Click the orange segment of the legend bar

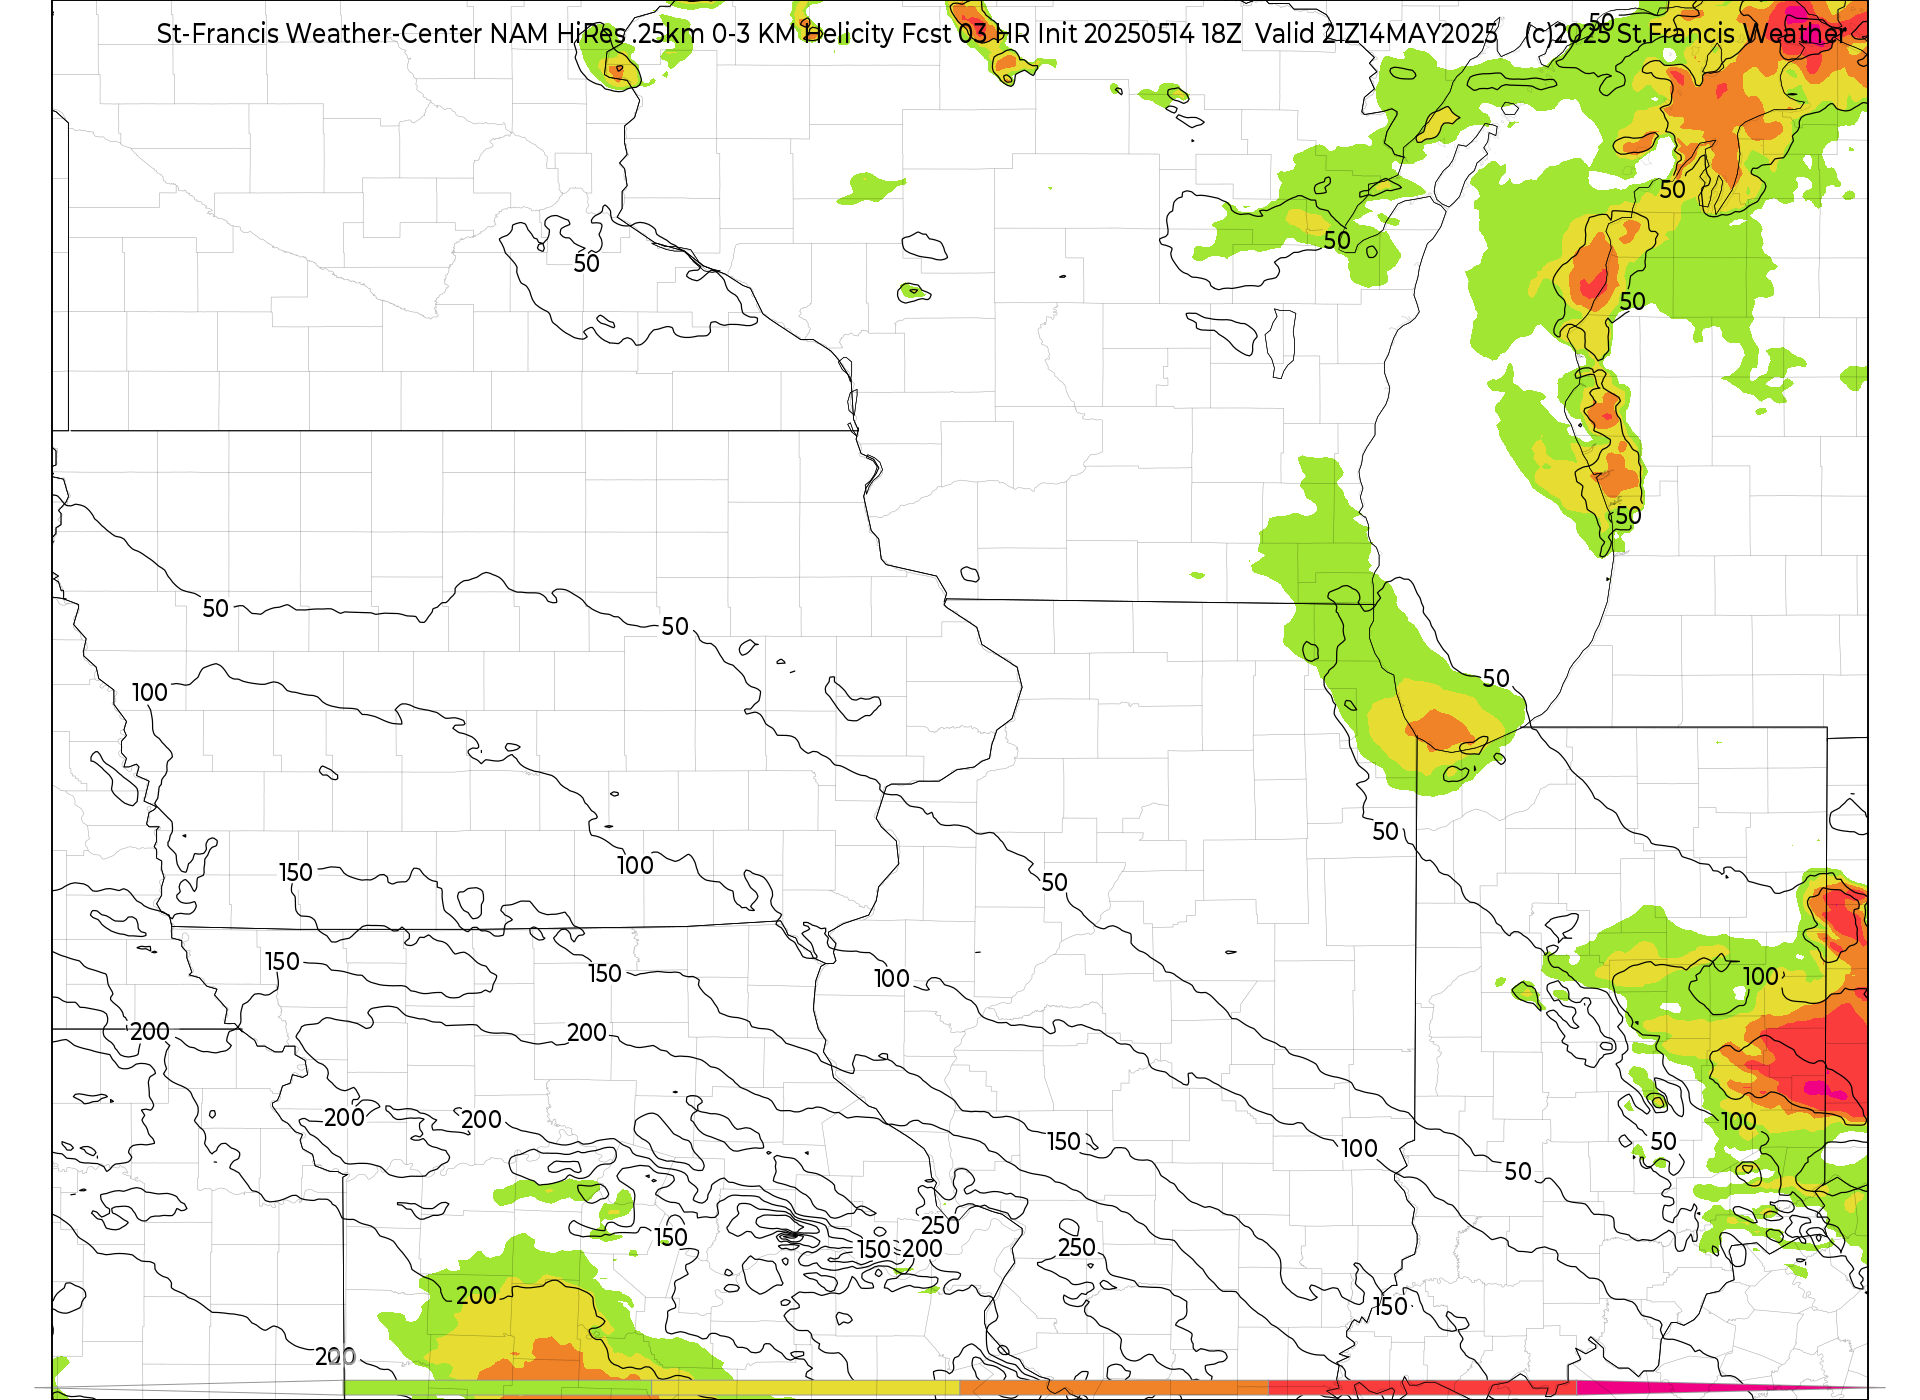click(1113, 1389)
